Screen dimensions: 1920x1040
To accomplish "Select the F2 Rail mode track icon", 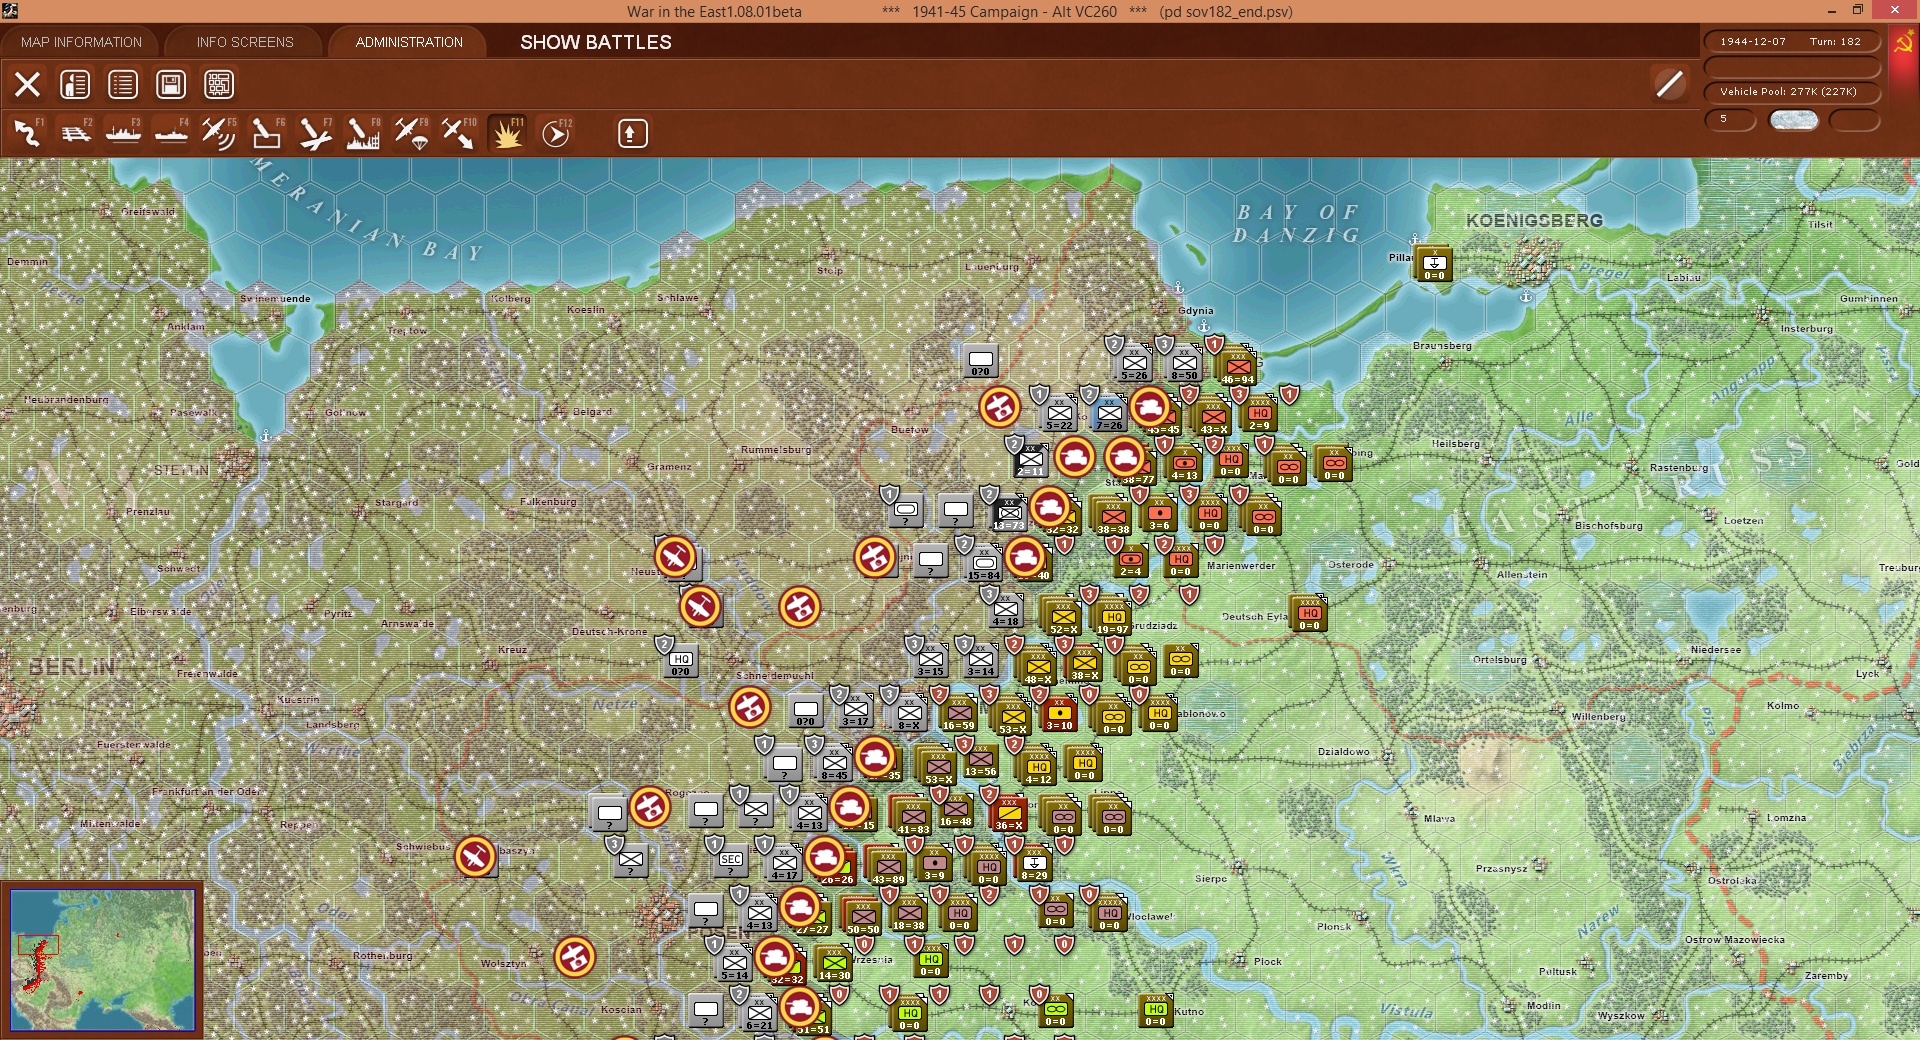I will tap(76, 133).
